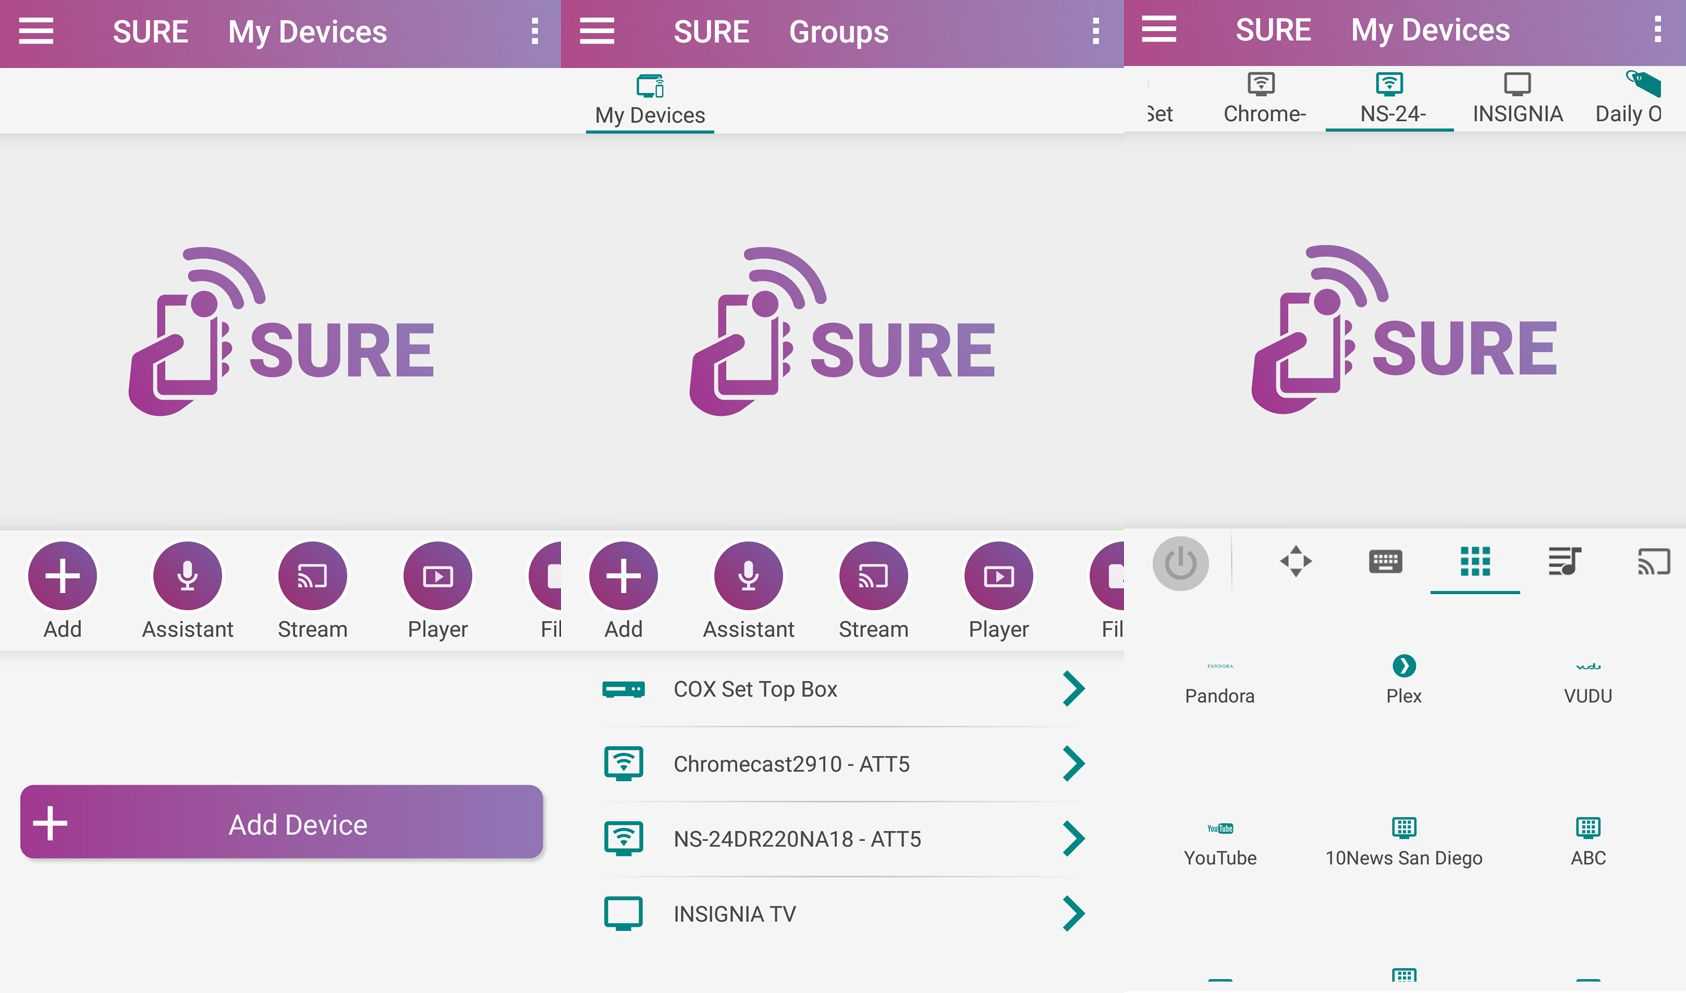Switch to the Chrome- device tab
The height and width of the screenshot is (993, 1686).
[x=1264, y=98]
